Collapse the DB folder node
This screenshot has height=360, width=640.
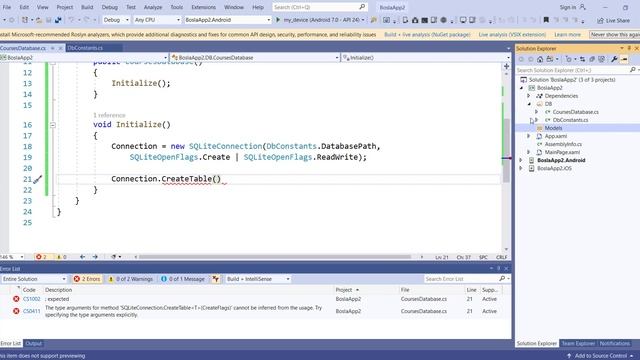(529, 104)
